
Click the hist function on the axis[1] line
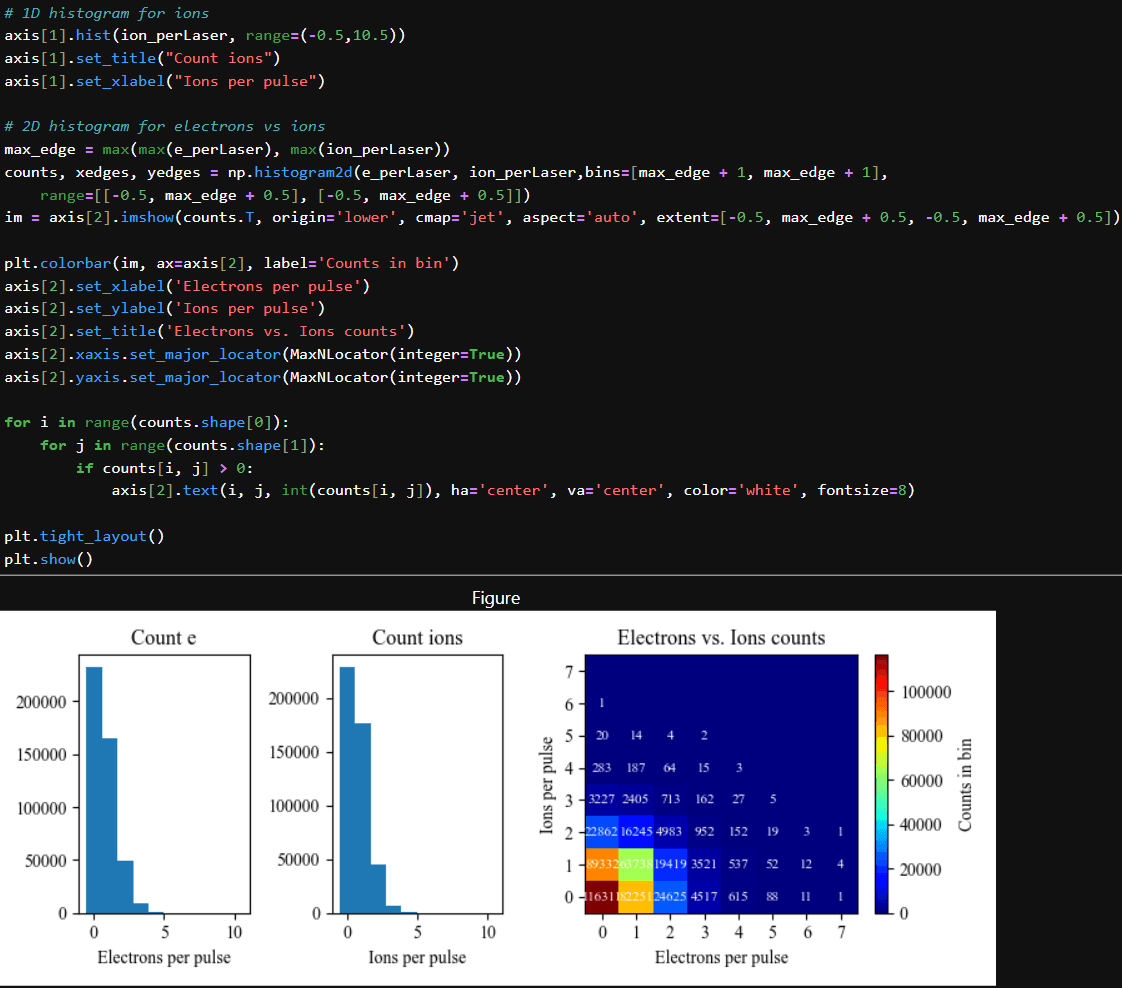point(91,35)
